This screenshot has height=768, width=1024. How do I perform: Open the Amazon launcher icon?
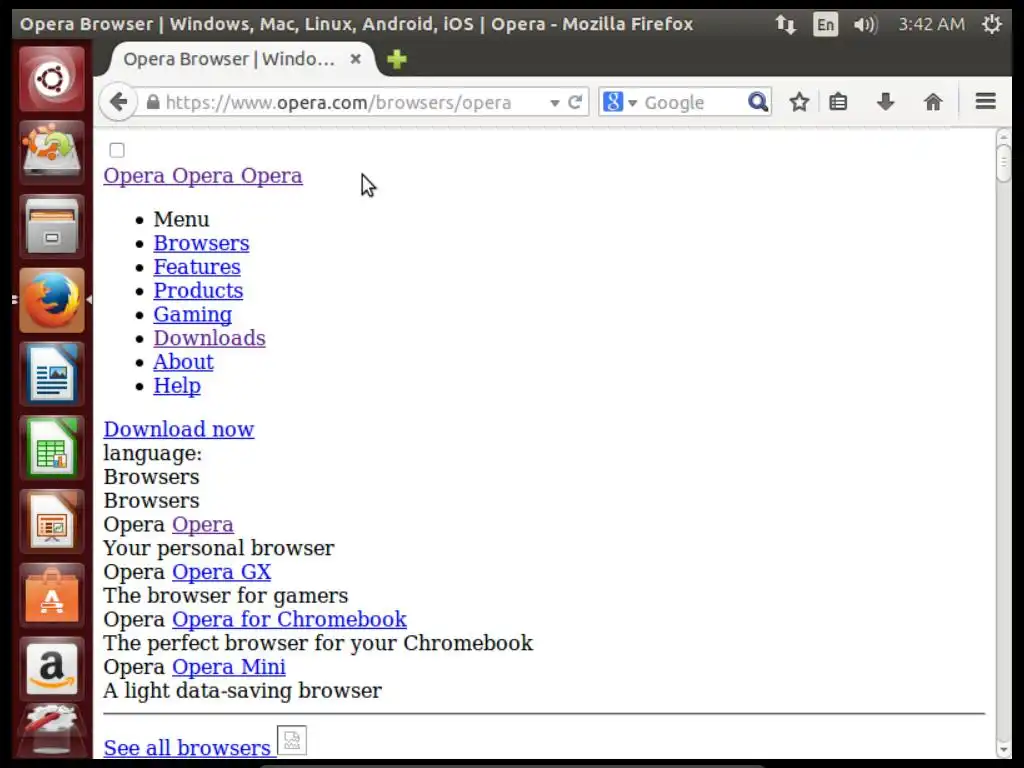[x=52, y=669]
